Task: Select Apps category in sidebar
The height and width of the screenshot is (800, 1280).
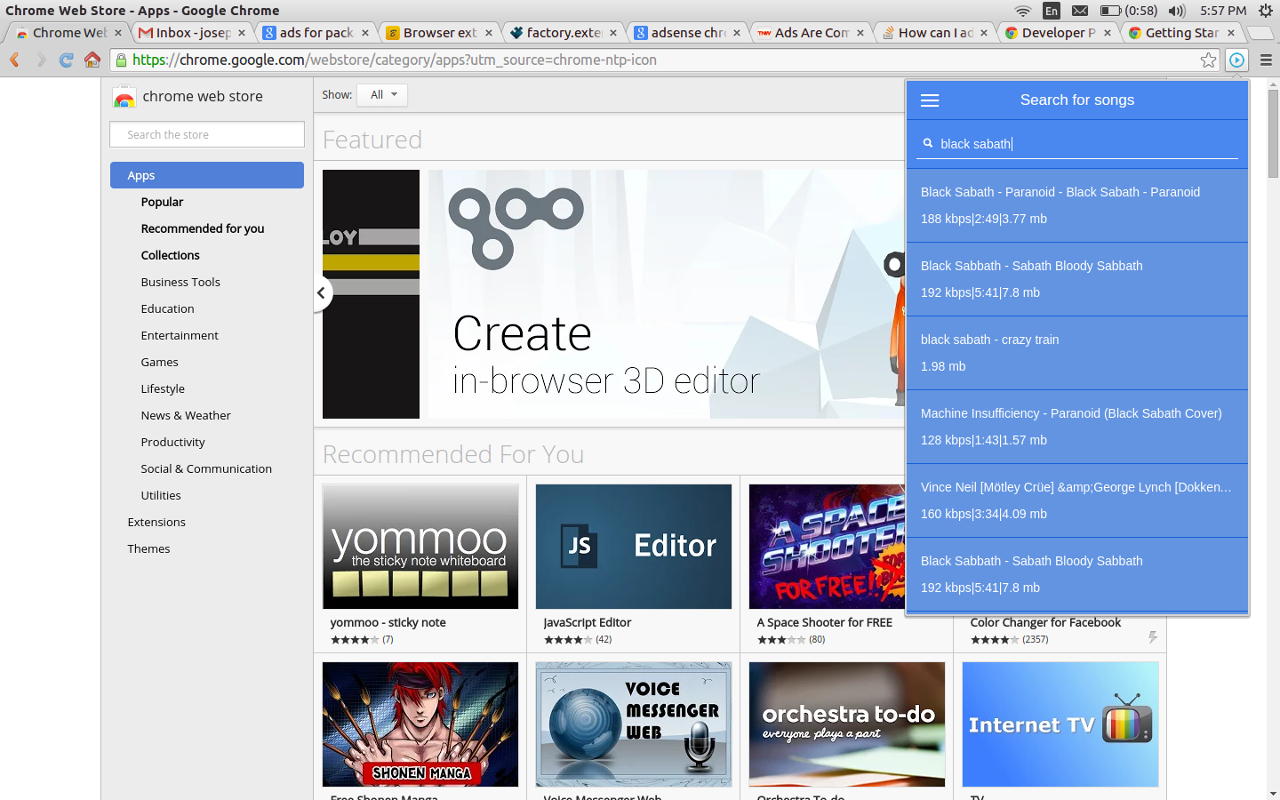Action: click(207, 175)
